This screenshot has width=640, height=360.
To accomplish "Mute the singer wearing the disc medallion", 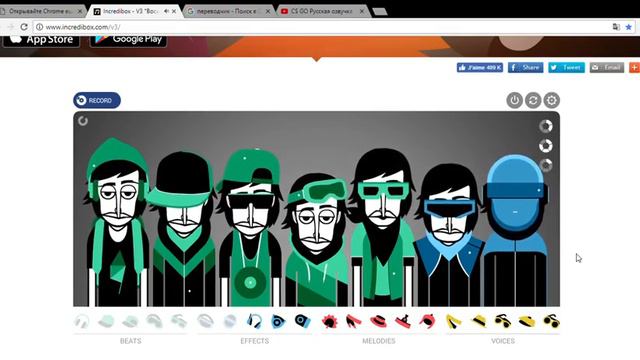I will (250, 227).
